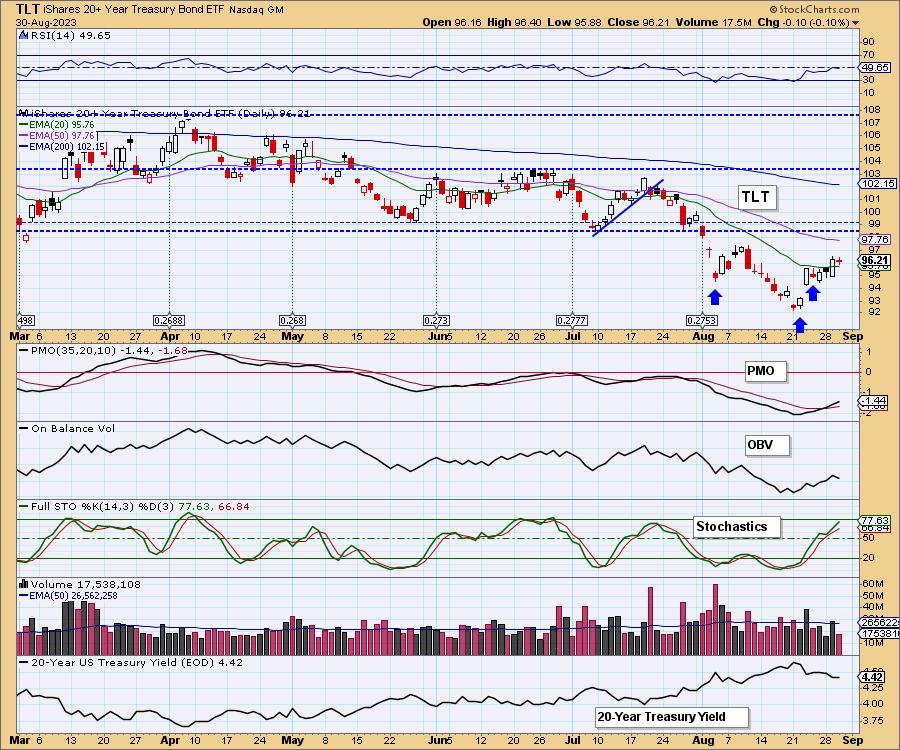The width and height of the screenshot is (900, 750).
Task: Click the Nasdaq GM exchange label
Action: pyautogui.click(x=256, y=10)
